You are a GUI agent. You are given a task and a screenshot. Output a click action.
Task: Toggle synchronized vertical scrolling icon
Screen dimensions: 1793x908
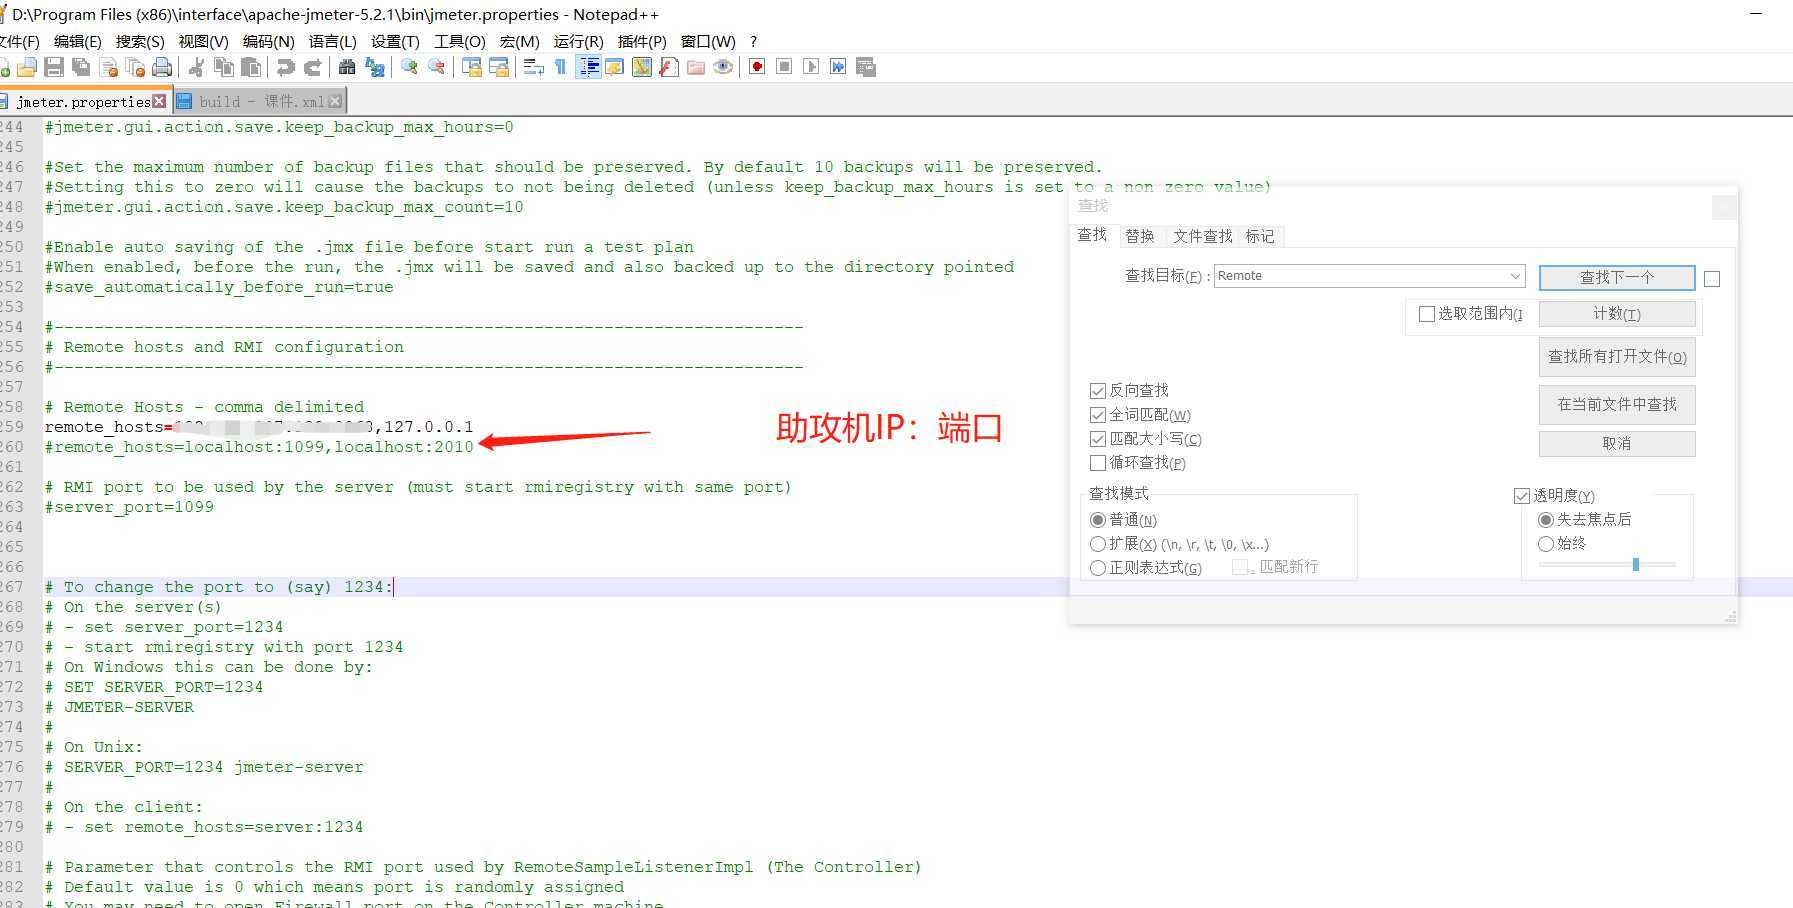471,67
